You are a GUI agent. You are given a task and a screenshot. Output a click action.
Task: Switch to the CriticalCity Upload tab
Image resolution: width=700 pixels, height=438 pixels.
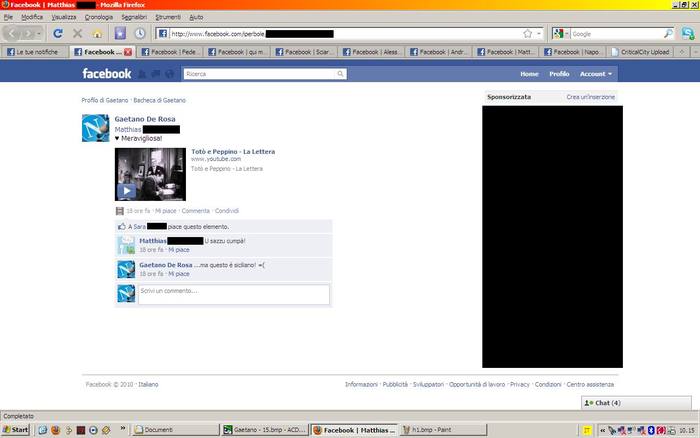(640, 52)
